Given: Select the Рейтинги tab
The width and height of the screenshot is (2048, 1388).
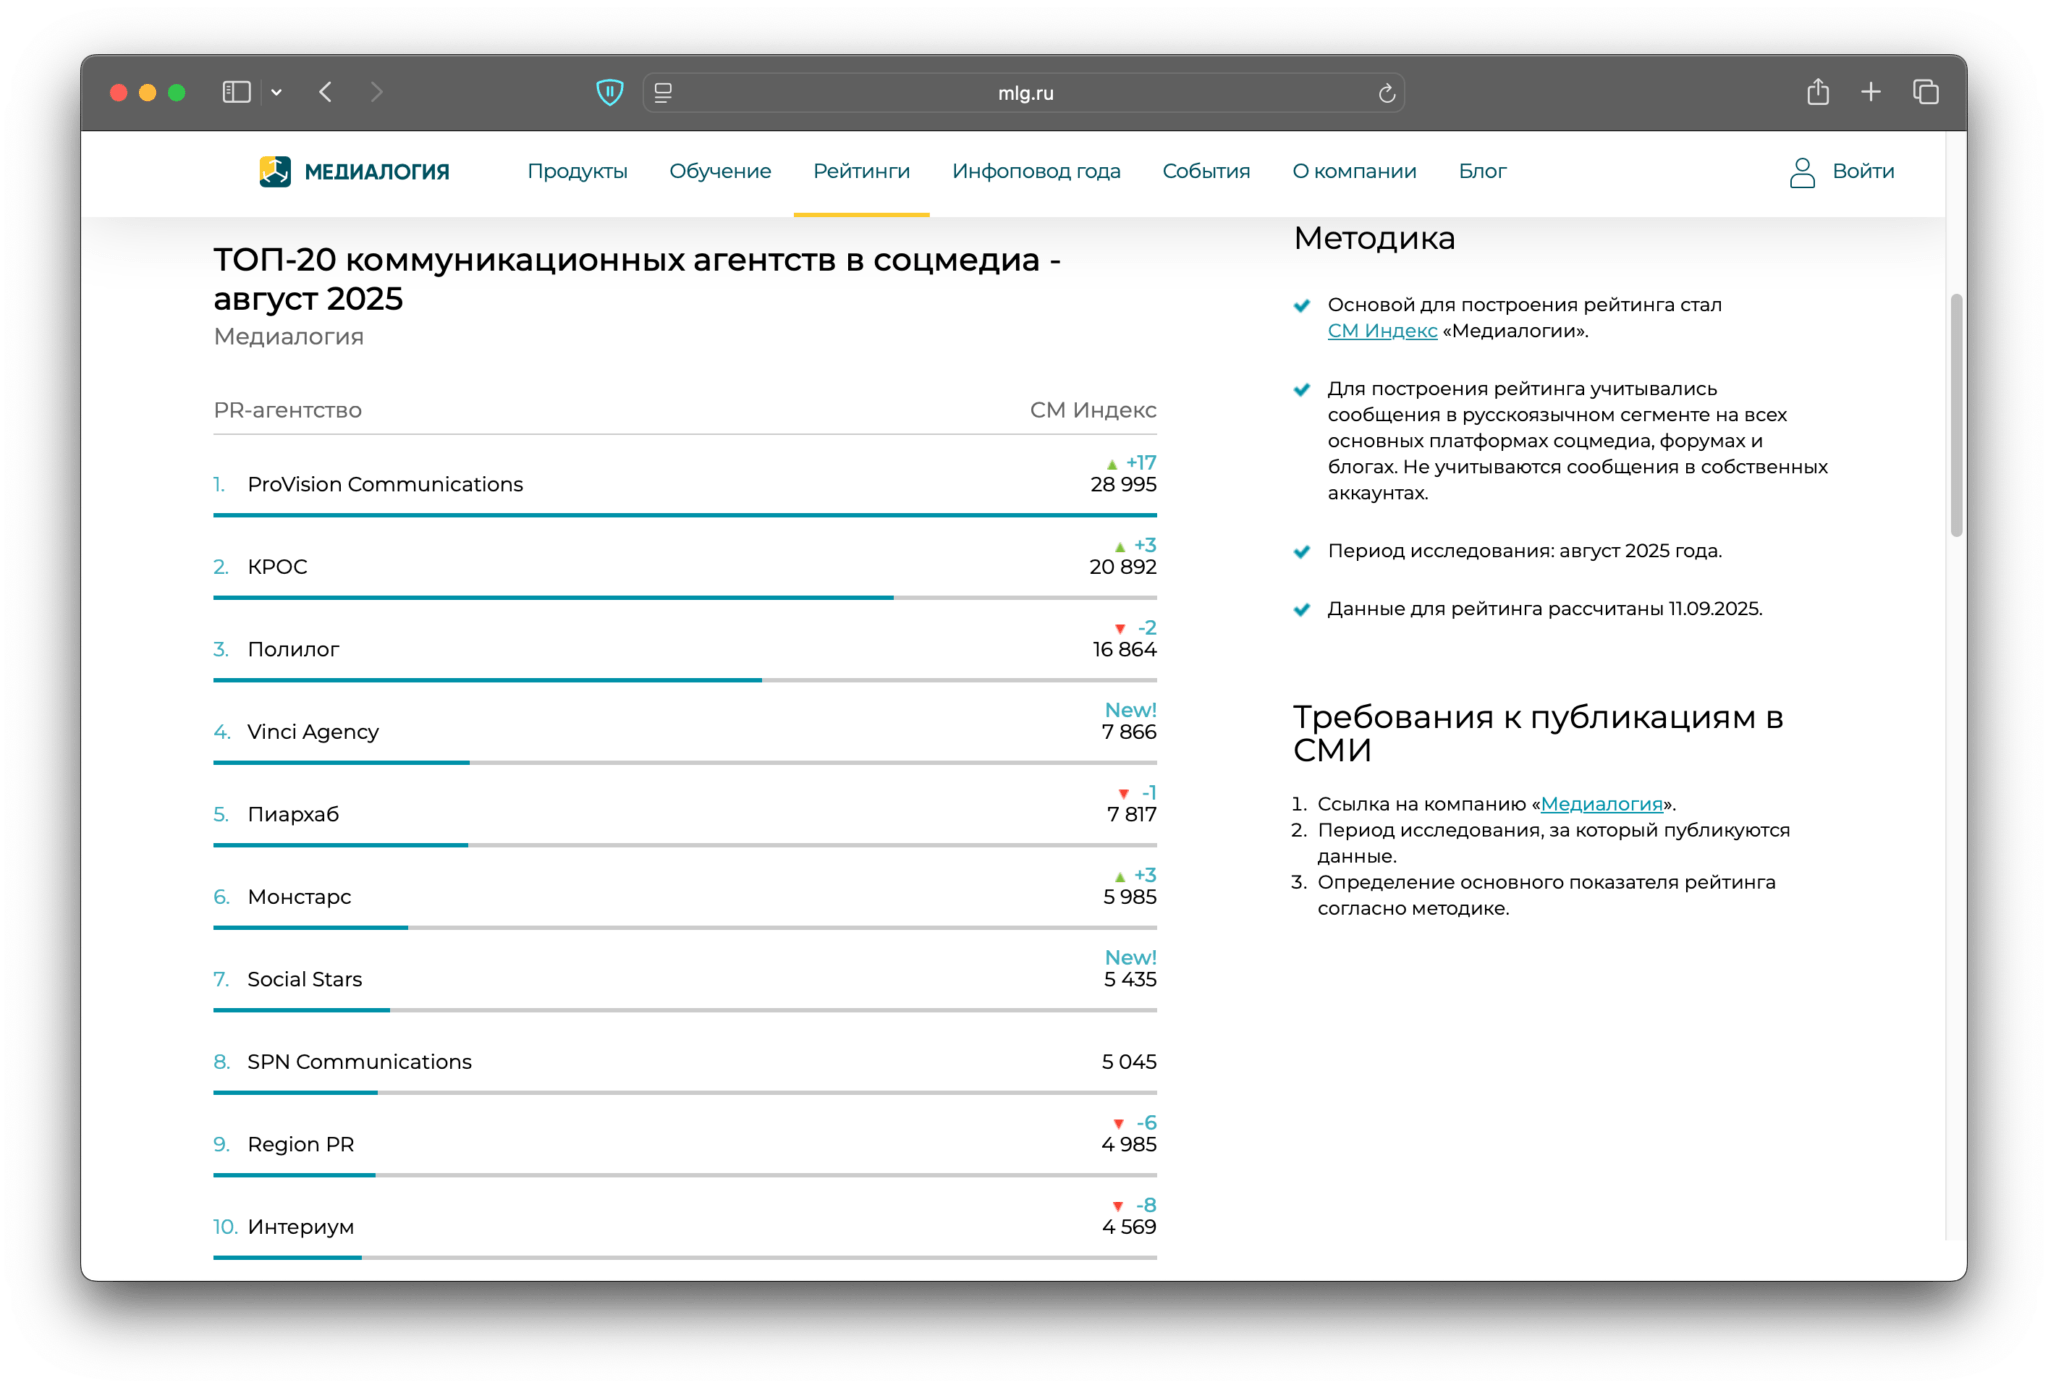Looking at the screenshot, I should [x=861, y=171].
